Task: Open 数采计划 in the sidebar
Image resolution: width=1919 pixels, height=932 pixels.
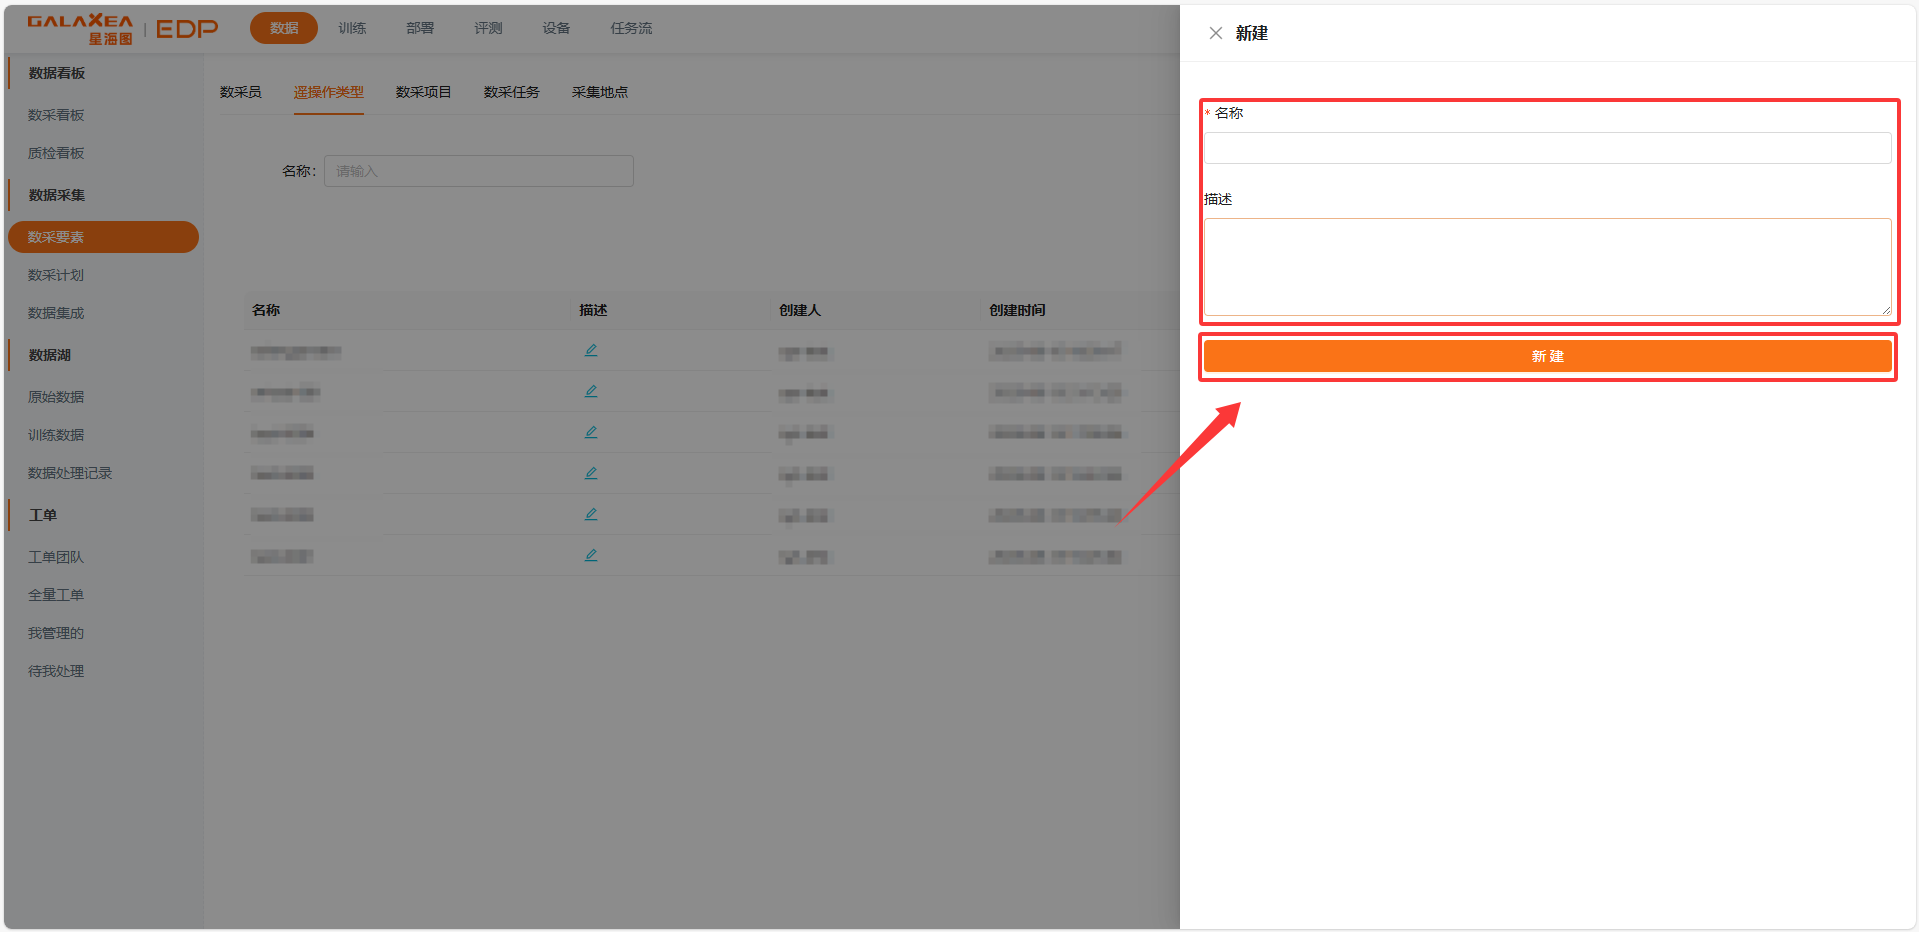Action: click(56, 275)
